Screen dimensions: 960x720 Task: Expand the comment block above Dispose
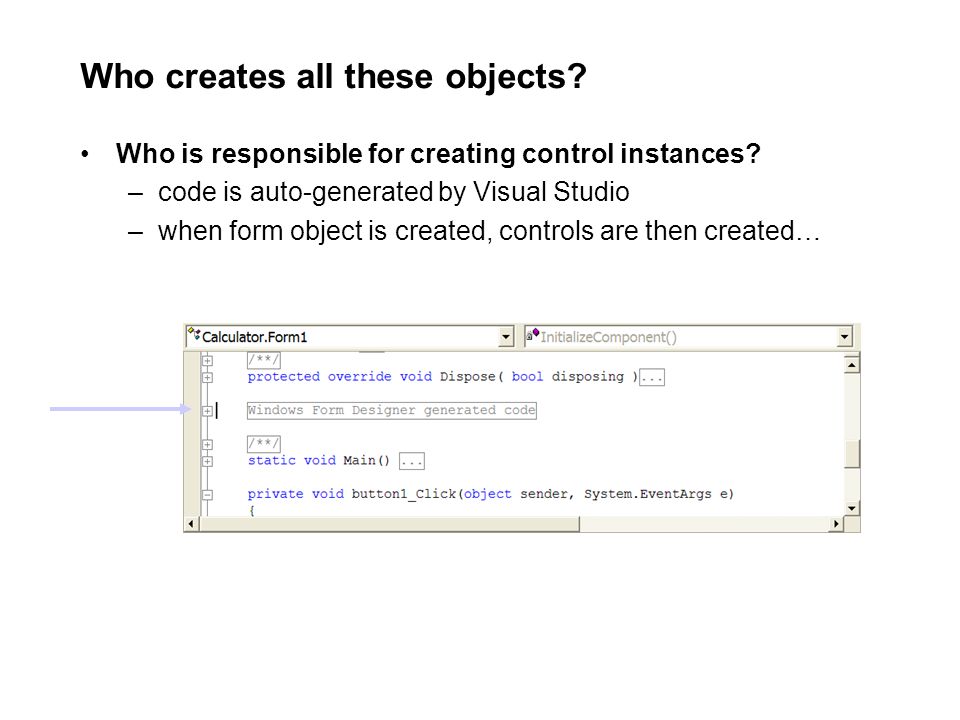208,361
